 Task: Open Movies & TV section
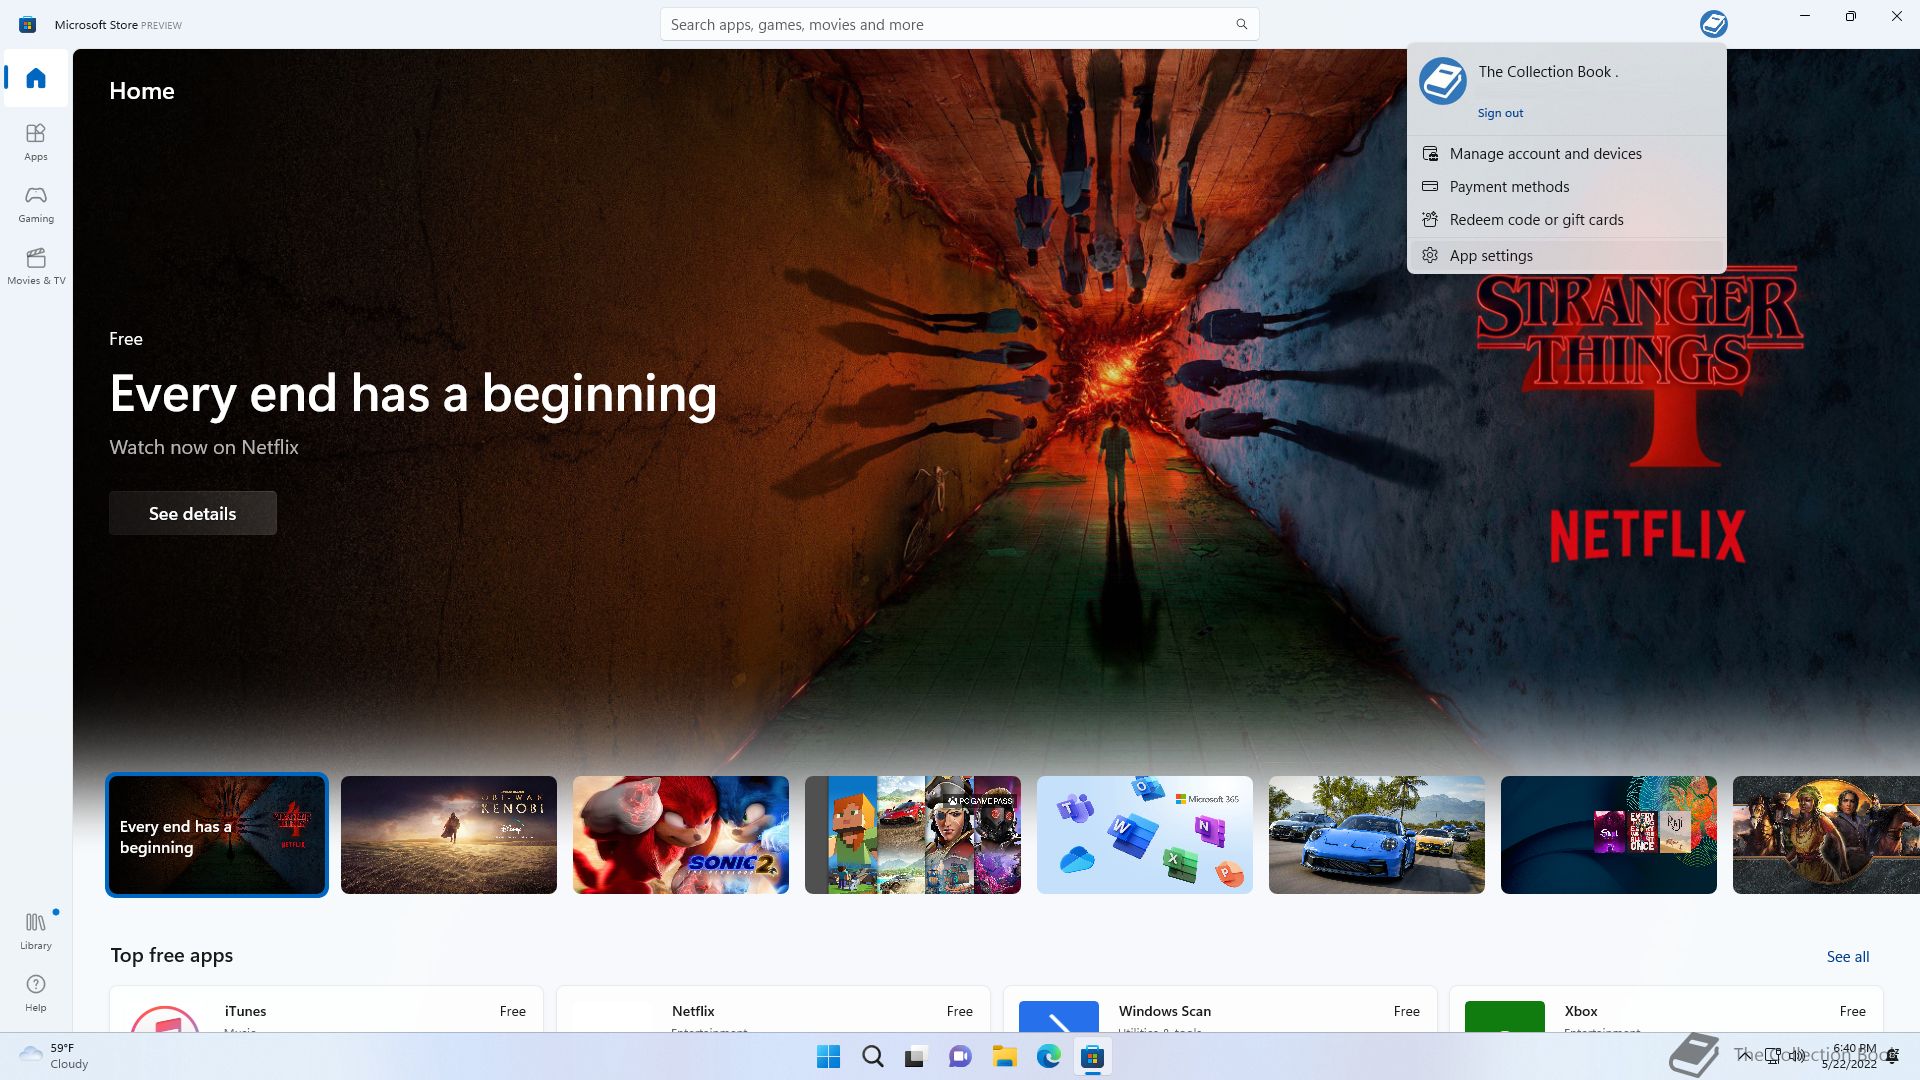36,266
